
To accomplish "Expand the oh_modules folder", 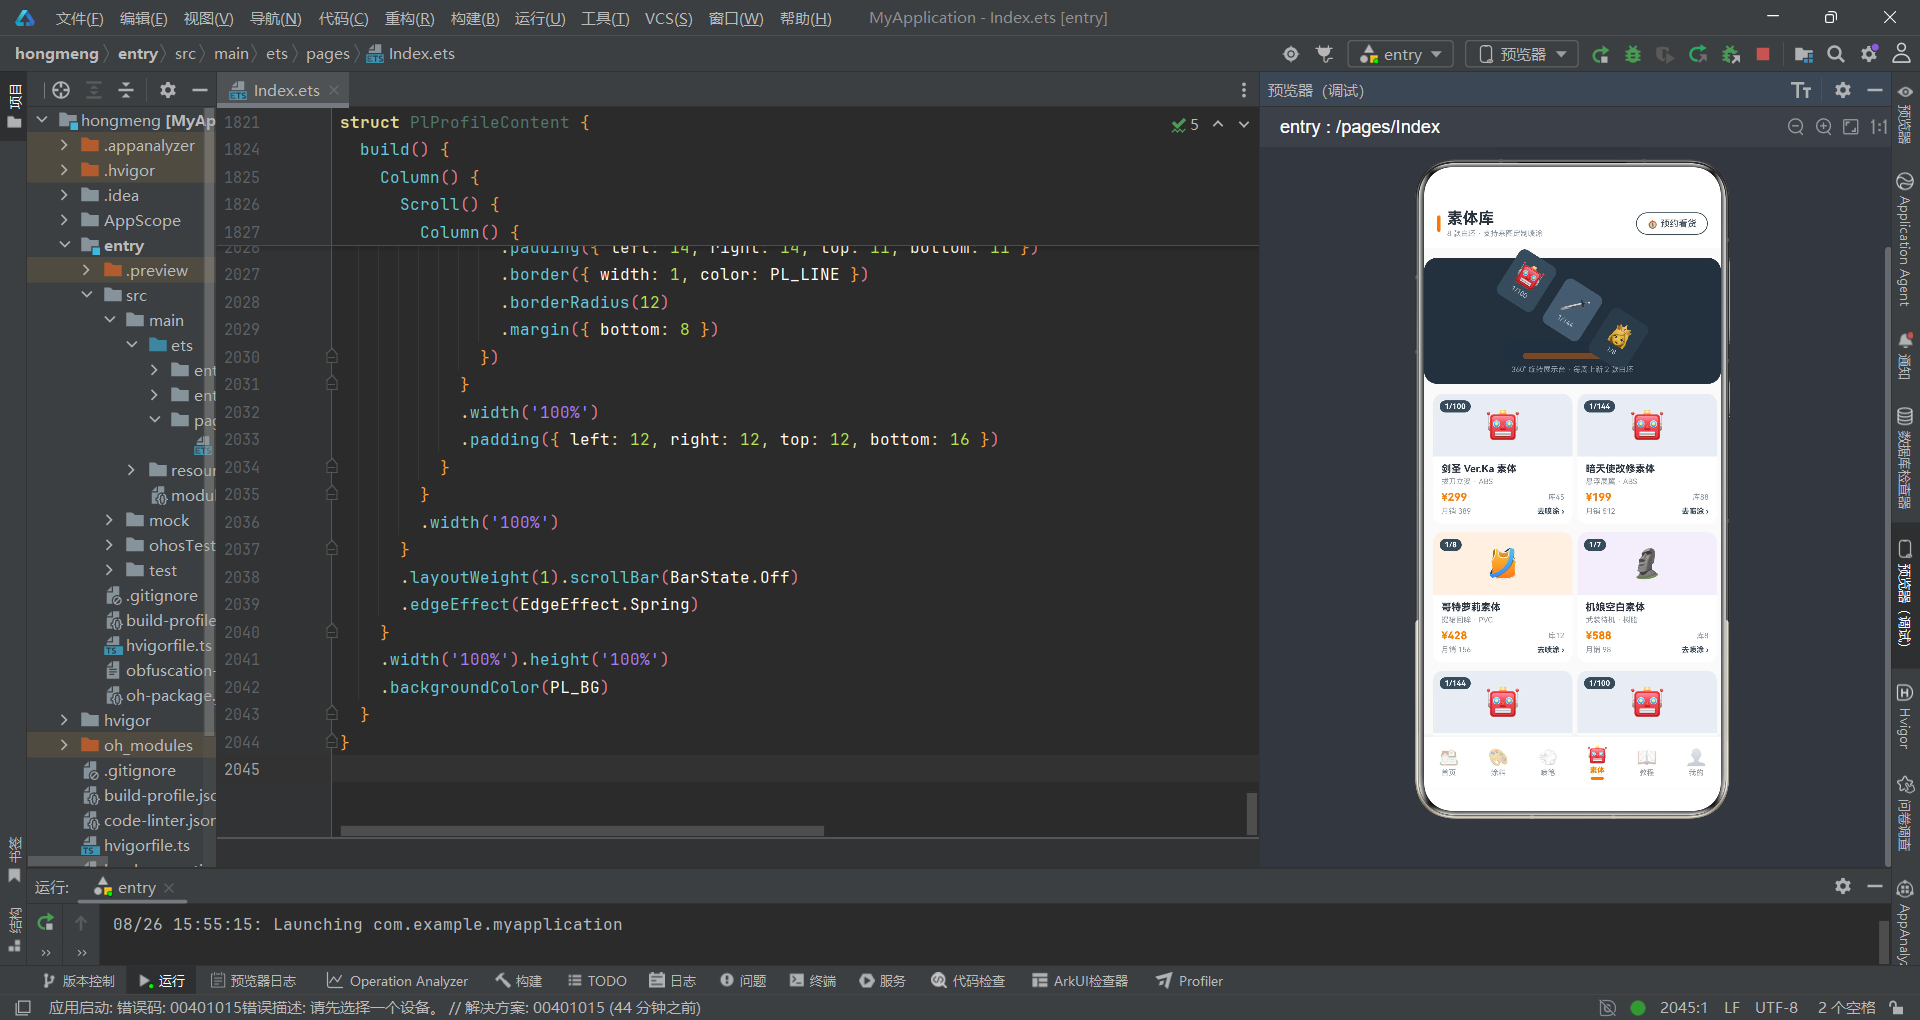I will coord(64,745).
